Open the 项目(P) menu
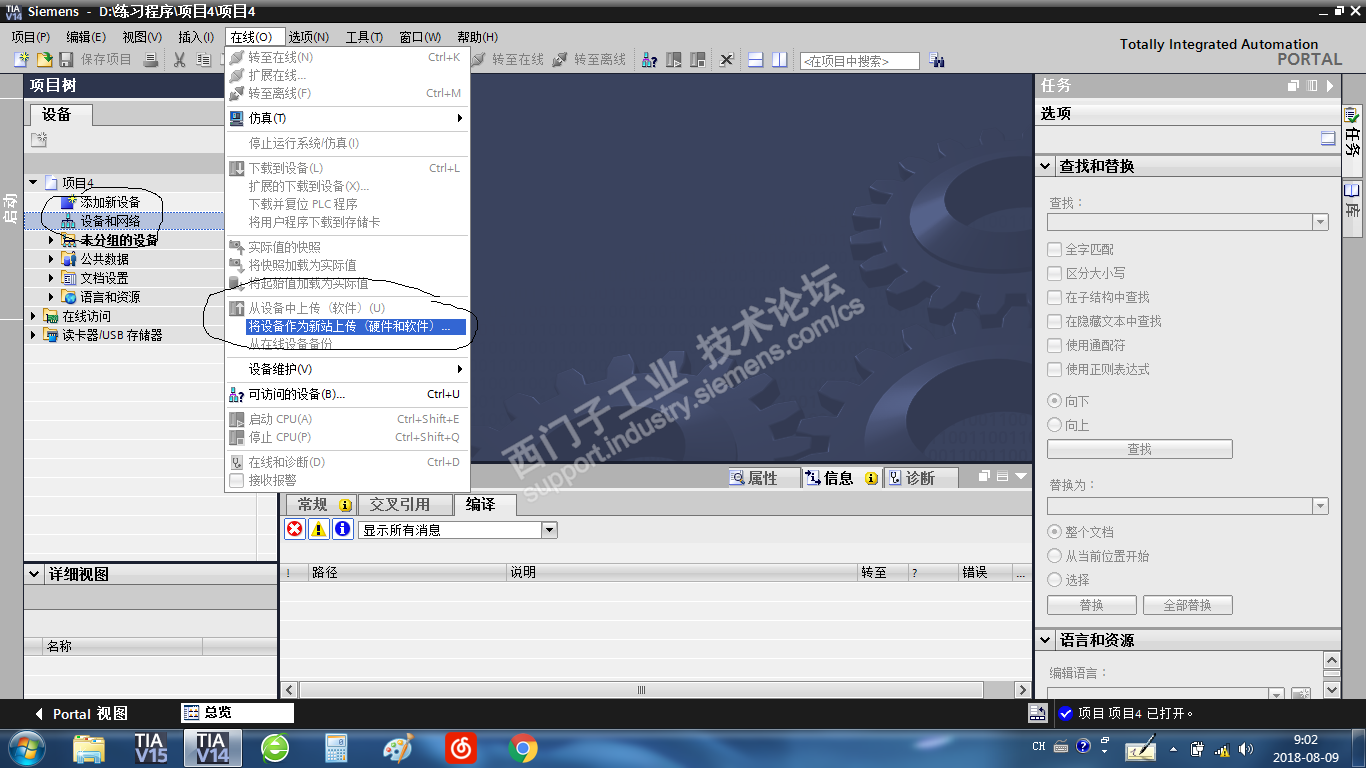This screenshot has width=1366, height=768. pos(31,37)
